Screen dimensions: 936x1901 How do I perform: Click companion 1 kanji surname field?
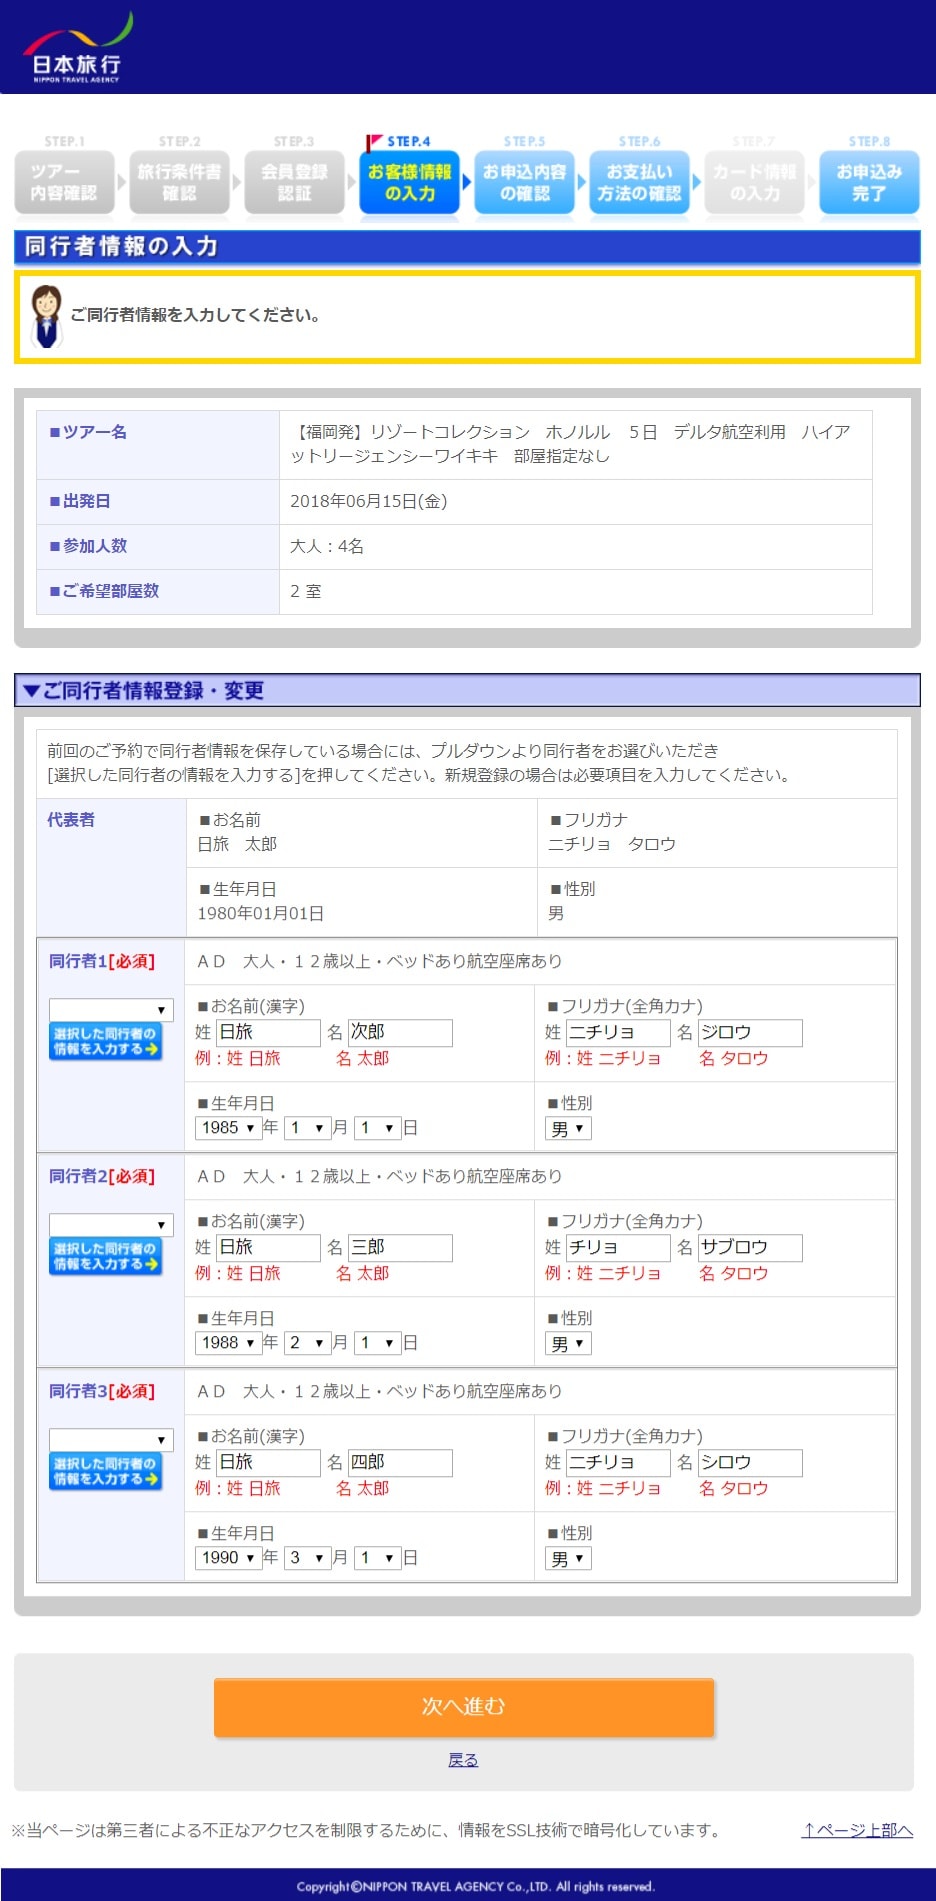pyautogui.click(x=268, y=1032)
